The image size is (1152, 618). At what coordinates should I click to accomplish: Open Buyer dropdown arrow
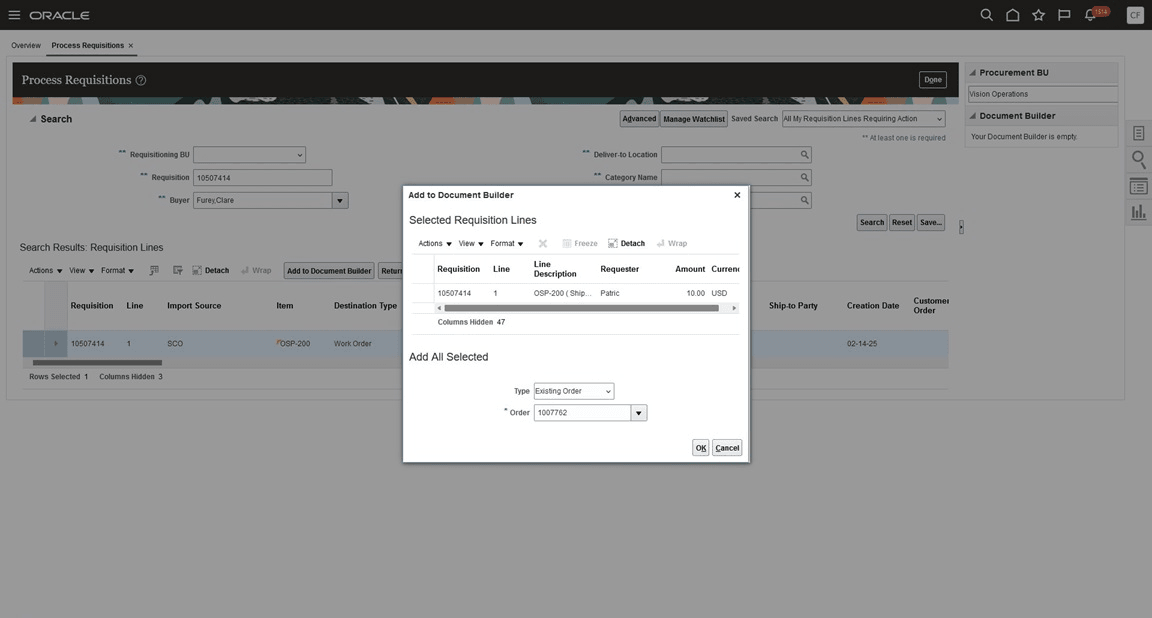click(339, 201)
